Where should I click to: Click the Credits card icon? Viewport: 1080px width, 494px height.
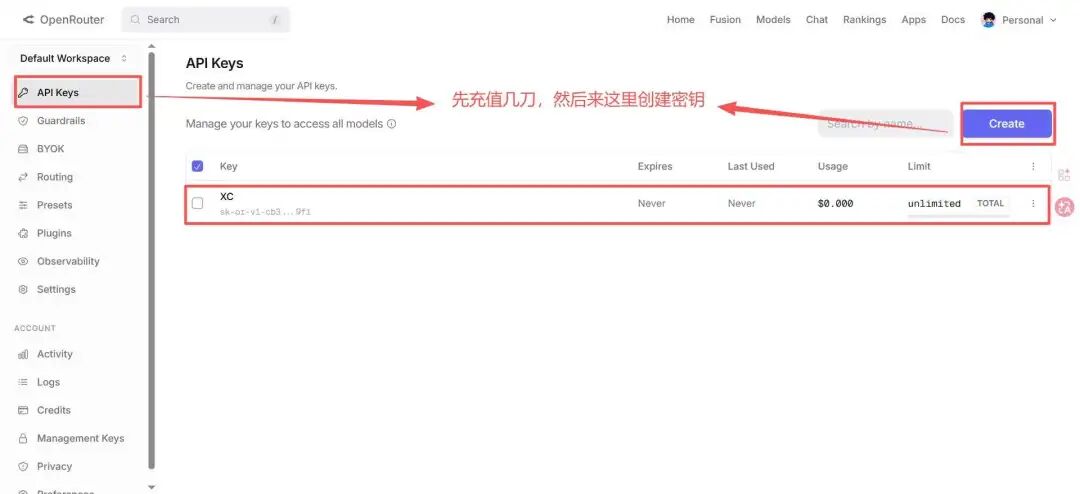coord(23,410)
